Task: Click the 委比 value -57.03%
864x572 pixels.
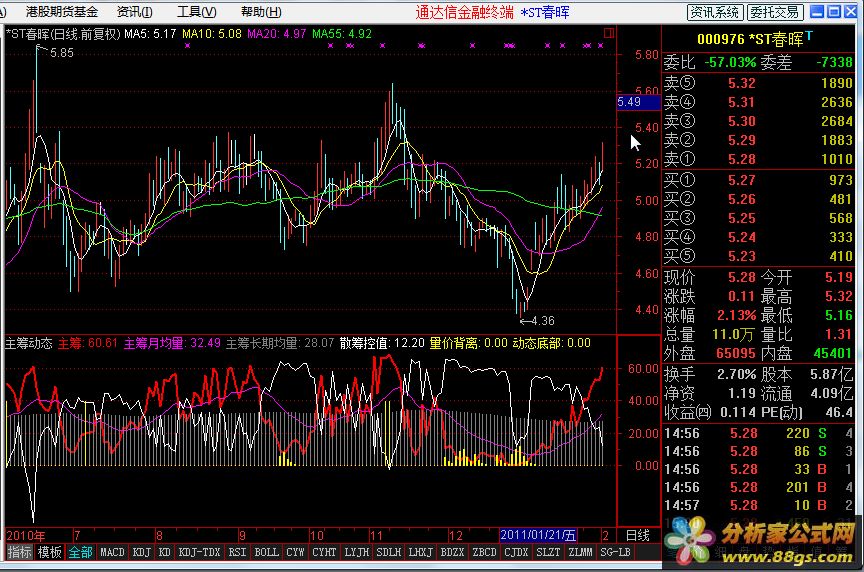Action: [x=731, y=62]
